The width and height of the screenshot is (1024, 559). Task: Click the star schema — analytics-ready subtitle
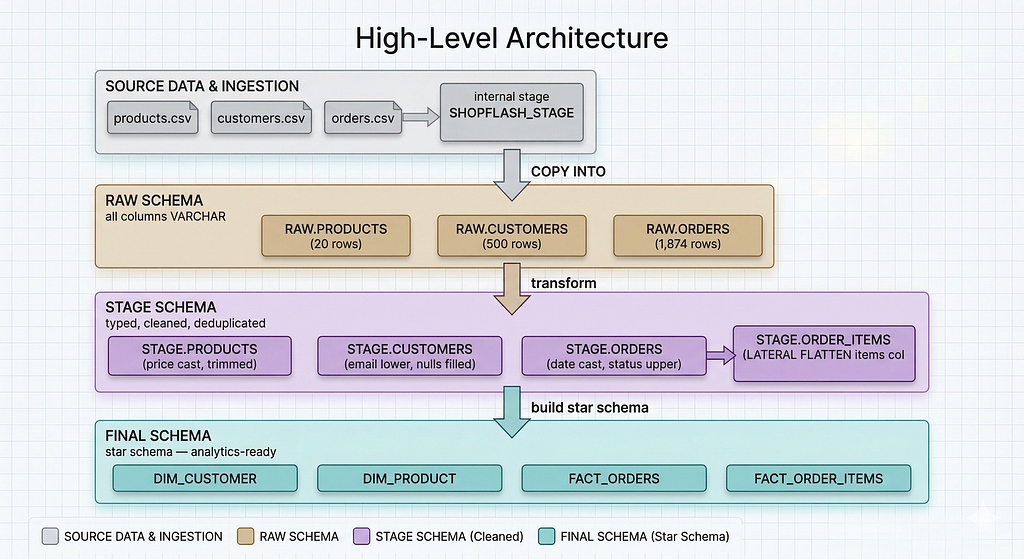point(191,452)
